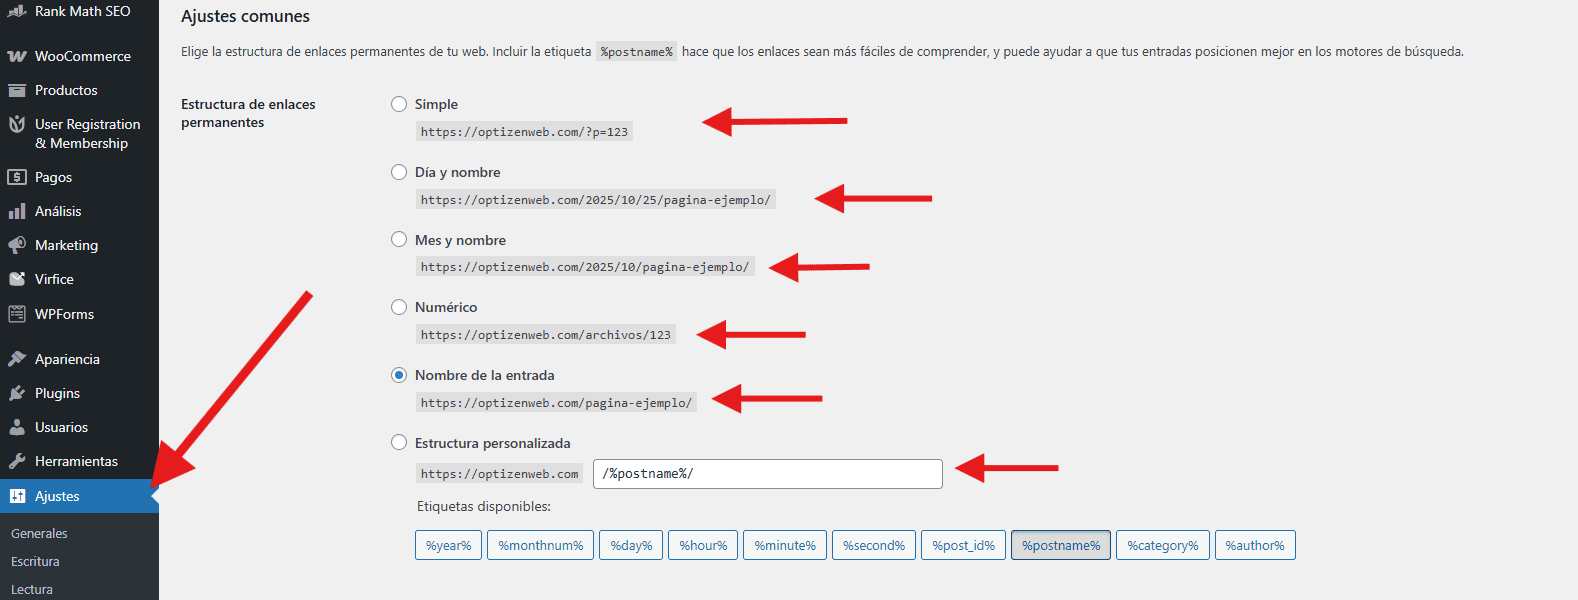The height and width of the screenshot is (600, 1578).
Task: Click the WPForms icon in sidebar
Action: pyautogui.click(x=17, y=314)
